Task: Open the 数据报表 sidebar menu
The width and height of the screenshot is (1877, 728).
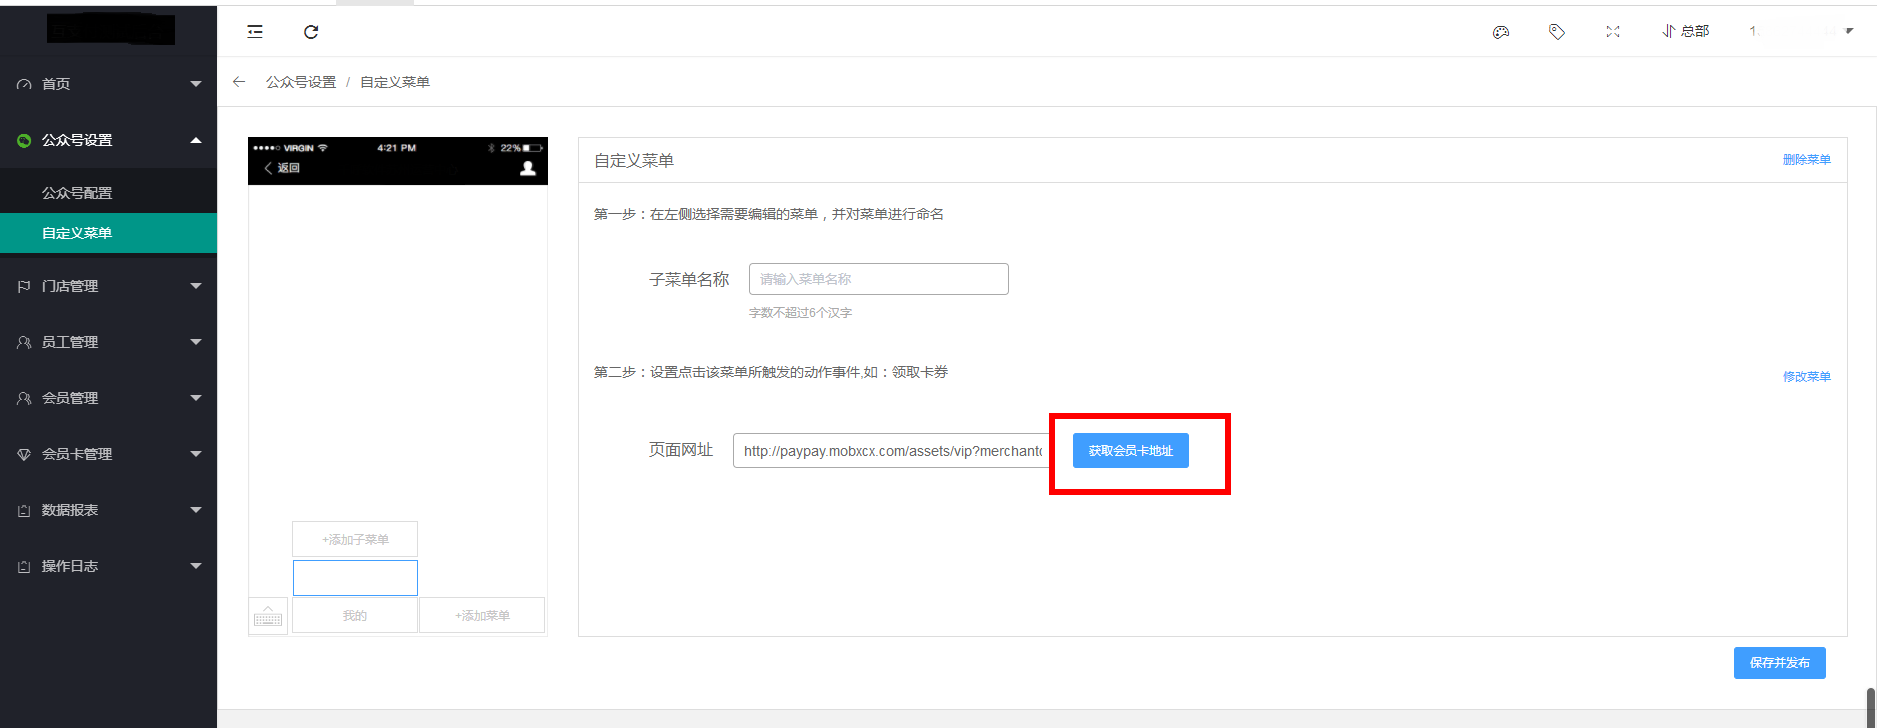Action: 108,510
